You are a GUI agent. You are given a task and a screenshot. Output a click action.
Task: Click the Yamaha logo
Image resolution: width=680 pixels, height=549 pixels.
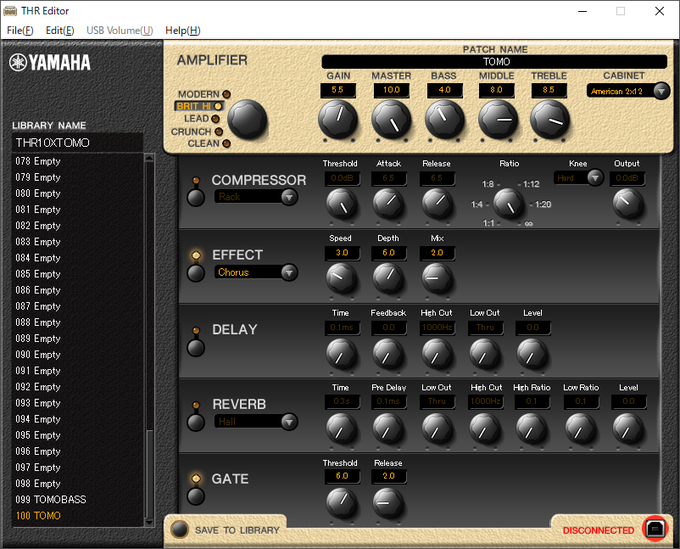coord(50,62)
